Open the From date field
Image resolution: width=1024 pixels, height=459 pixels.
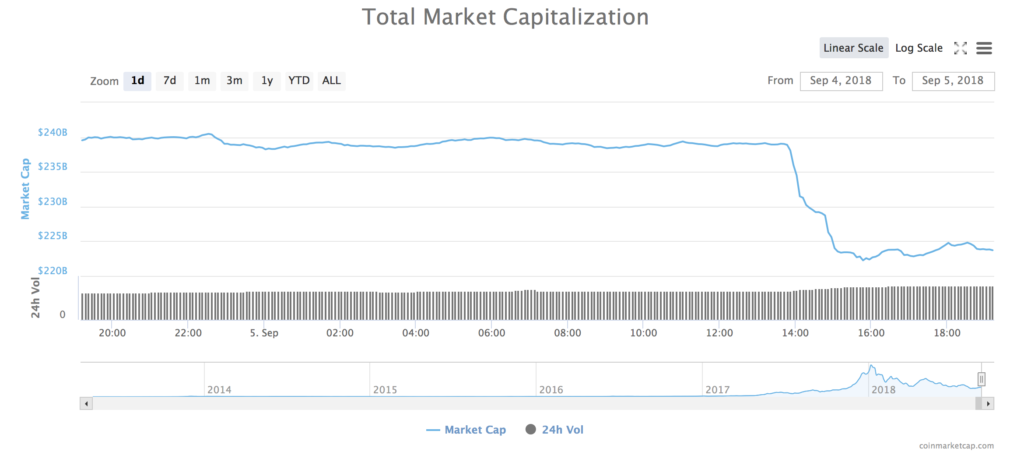pyautogui.click(x=840, y=80)
